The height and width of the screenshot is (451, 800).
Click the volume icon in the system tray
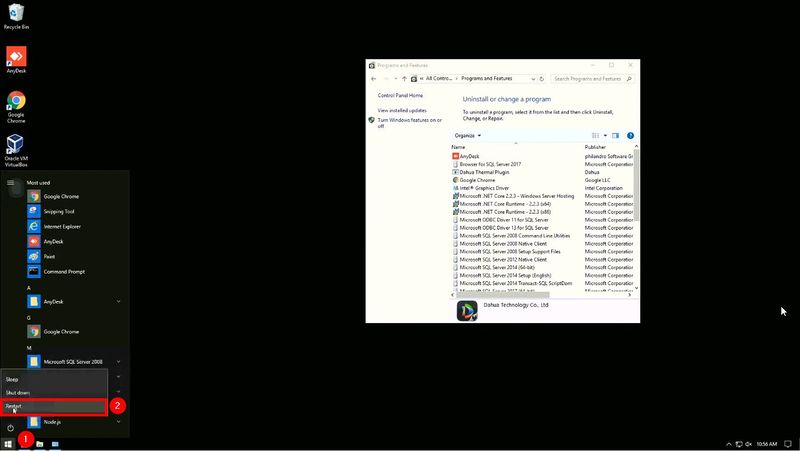[748, 444]
